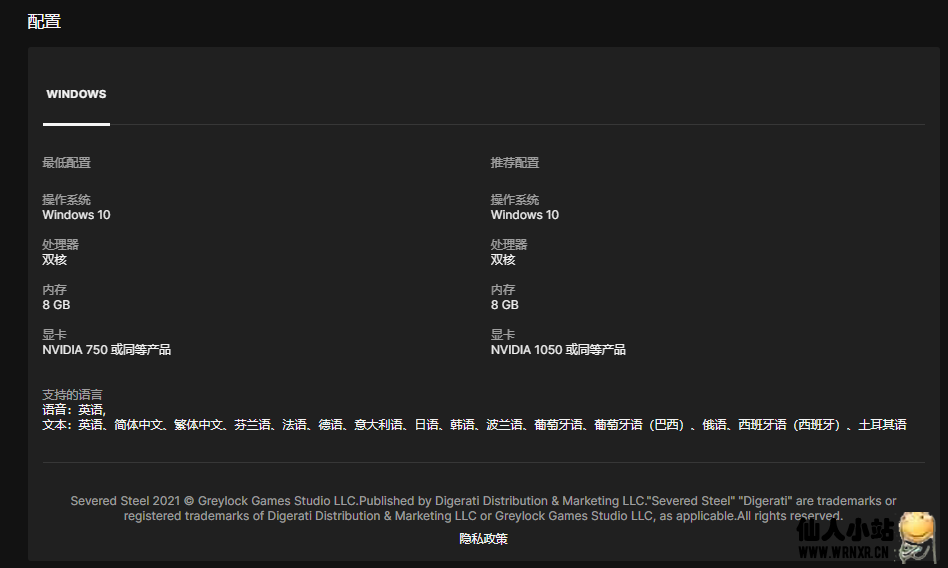Click the 双核 processor value under 推荐配置

(502, 260)
